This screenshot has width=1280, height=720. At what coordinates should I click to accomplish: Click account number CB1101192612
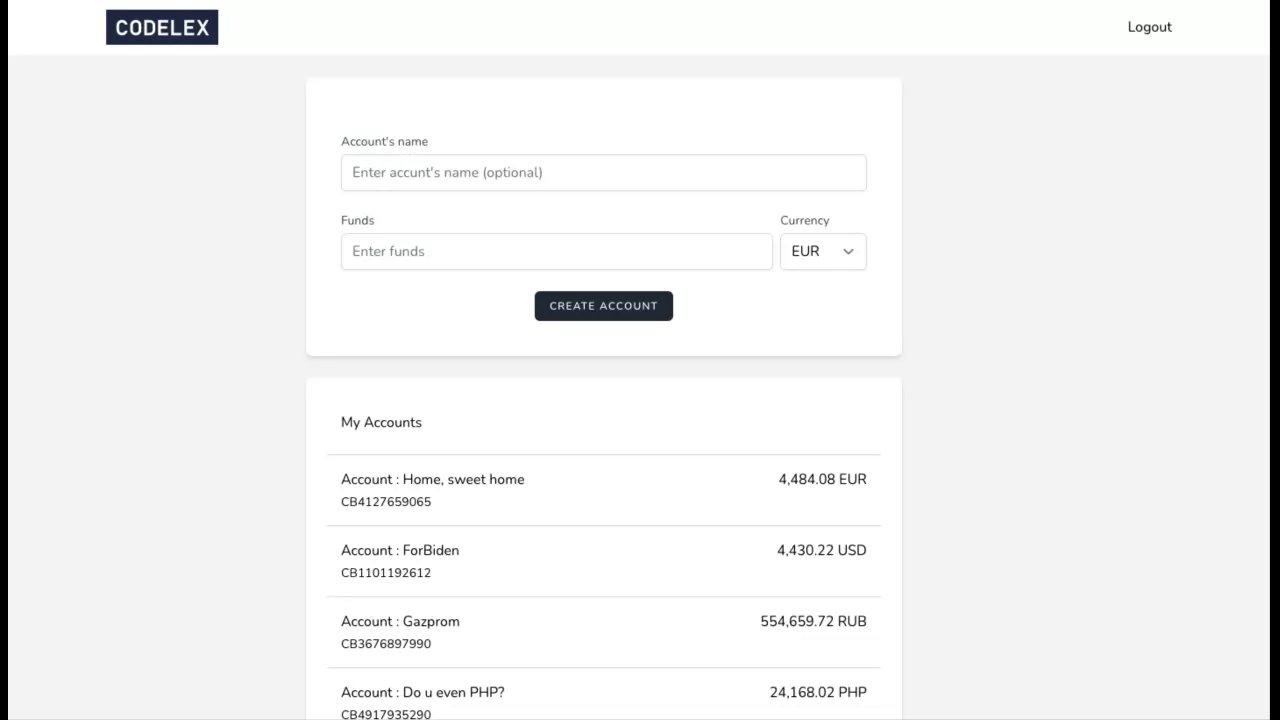[x=386, y=573]
